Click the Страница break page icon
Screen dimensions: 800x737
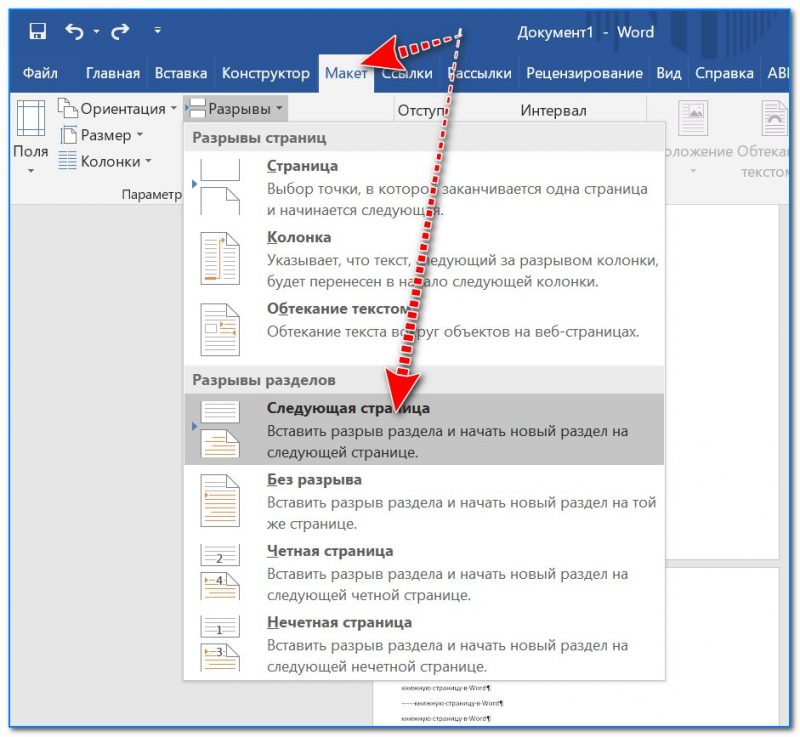coord(220,187)
